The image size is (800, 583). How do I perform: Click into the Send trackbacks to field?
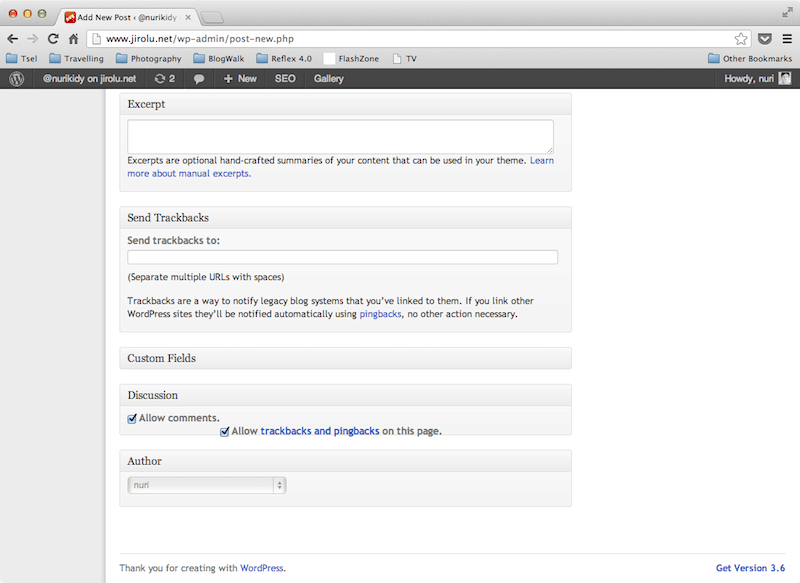tap(342, 258)
